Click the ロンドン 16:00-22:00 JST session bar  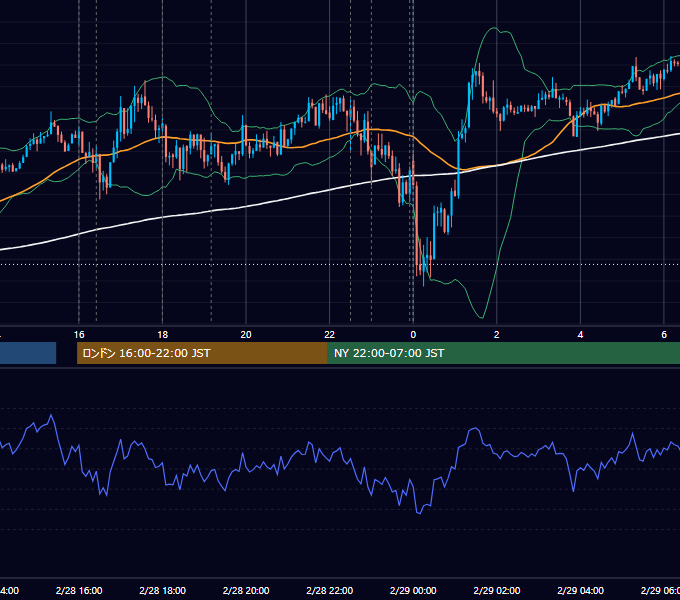(x=202, y=353)
